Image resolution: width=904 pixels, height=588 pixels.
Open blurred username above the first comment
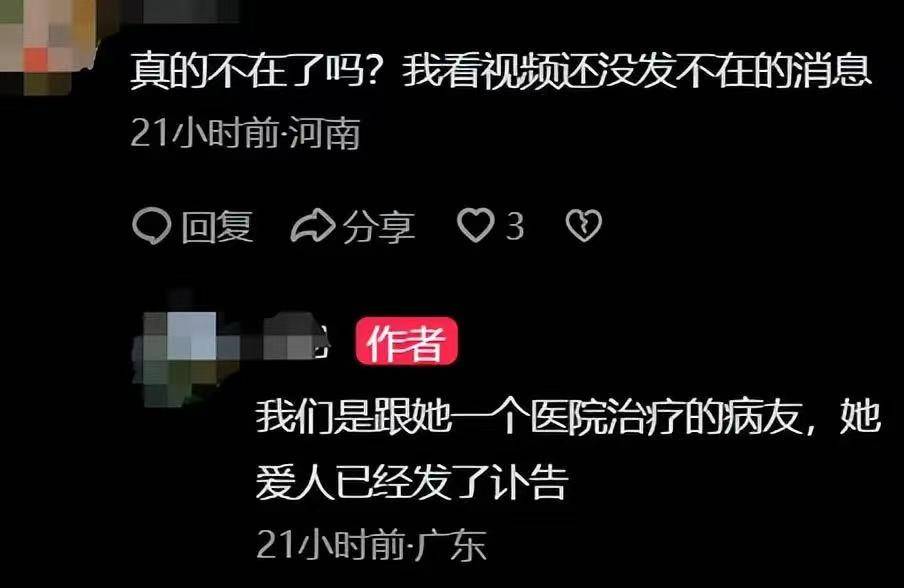pos(190,10)
